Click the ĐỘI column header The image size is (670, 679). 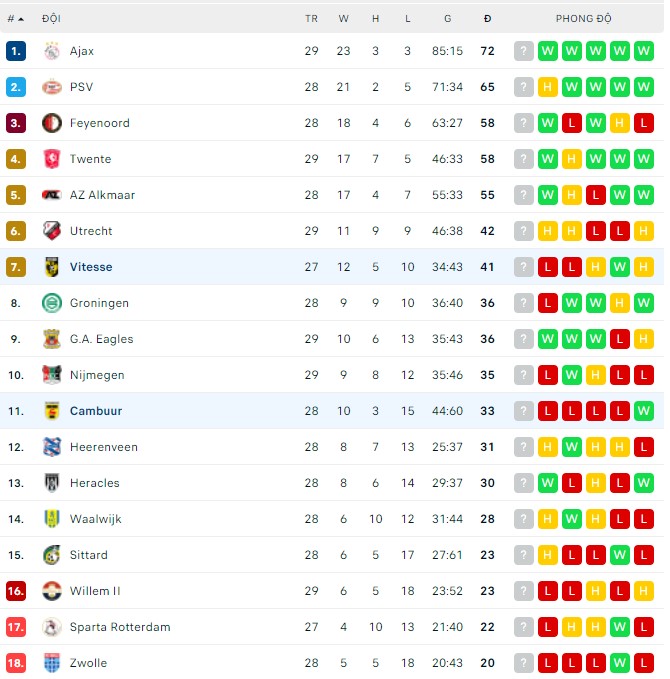click(x=51, y=19)
